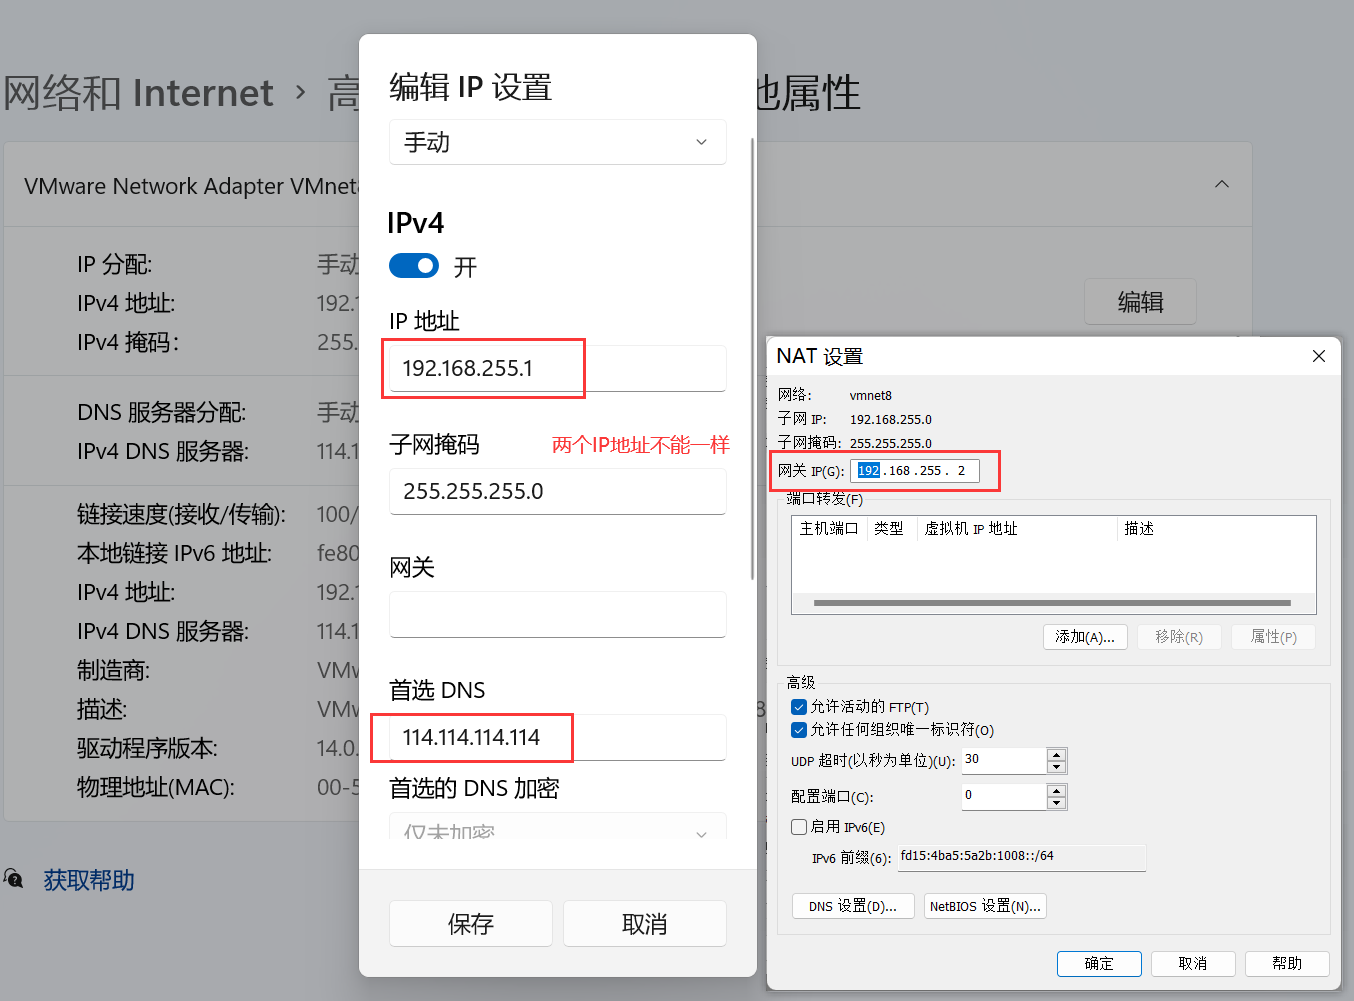Viewport: 1354px width, 1001px height.
Task: Increase the UDP timeout spinner value
Action: (1057, 754)
